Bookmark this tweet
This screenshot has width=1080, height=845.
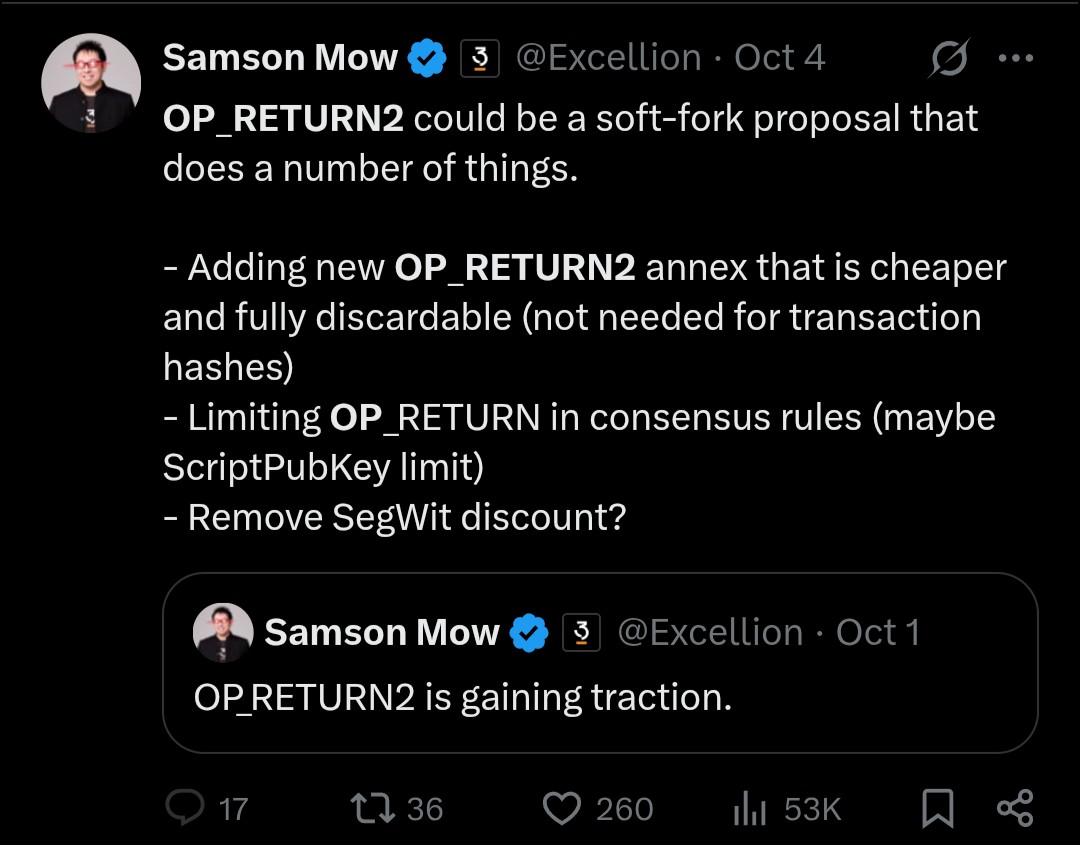click(x=937, y=808)
